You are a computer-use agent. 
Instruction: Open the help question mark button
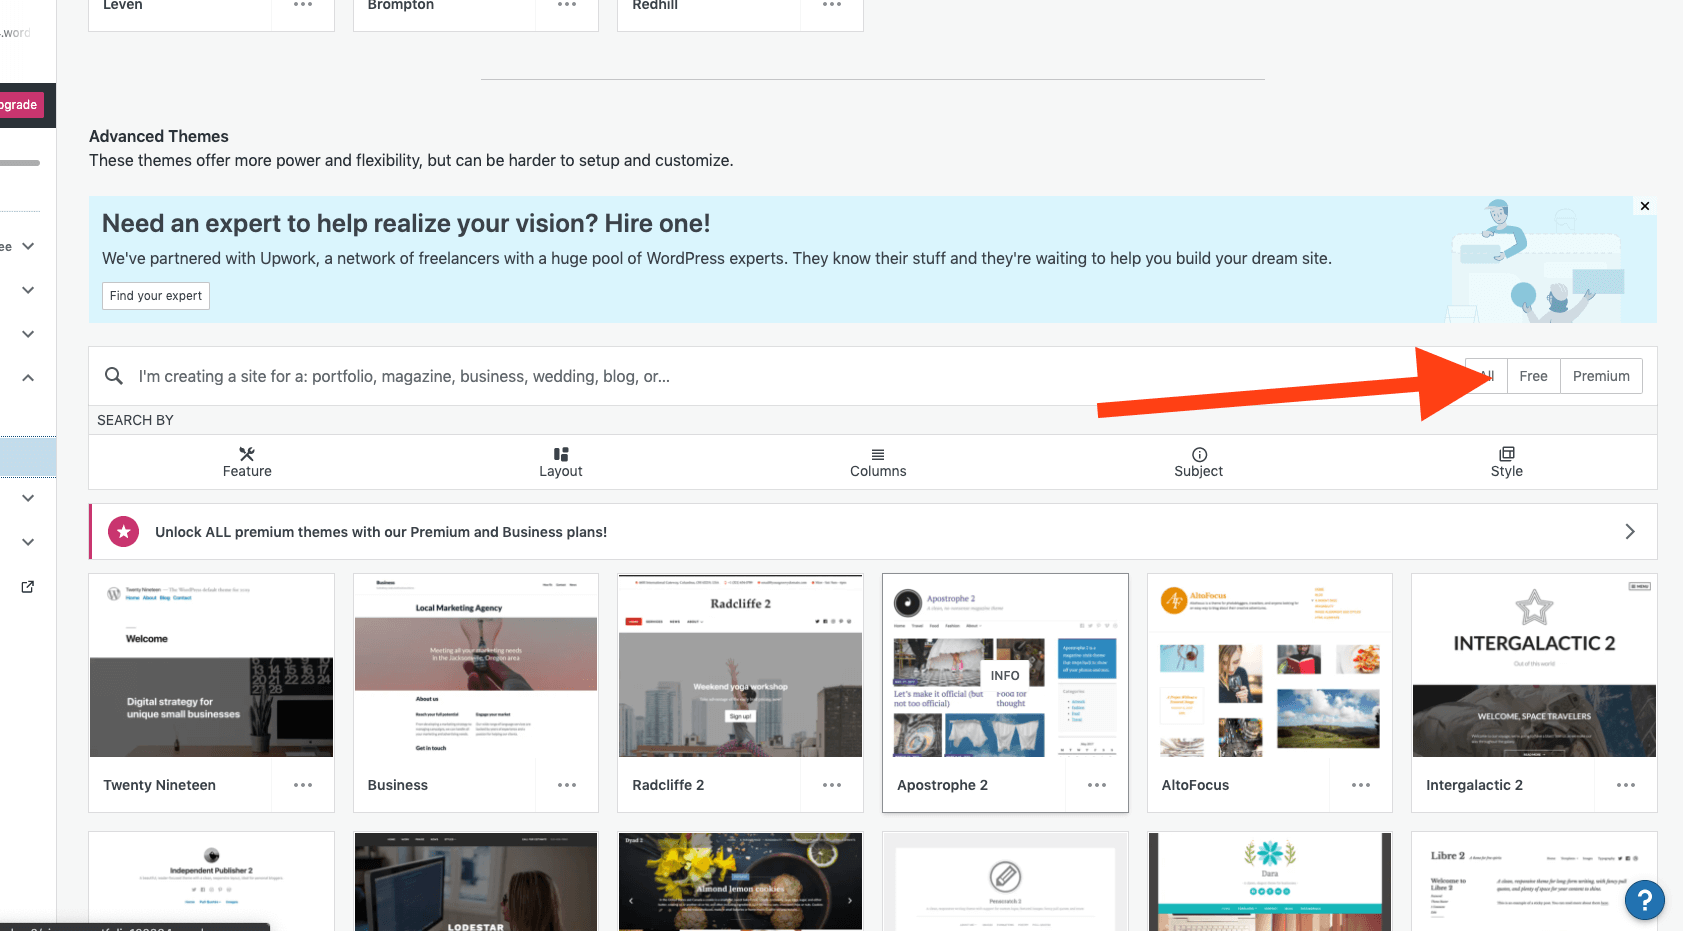coord(1644,900)
